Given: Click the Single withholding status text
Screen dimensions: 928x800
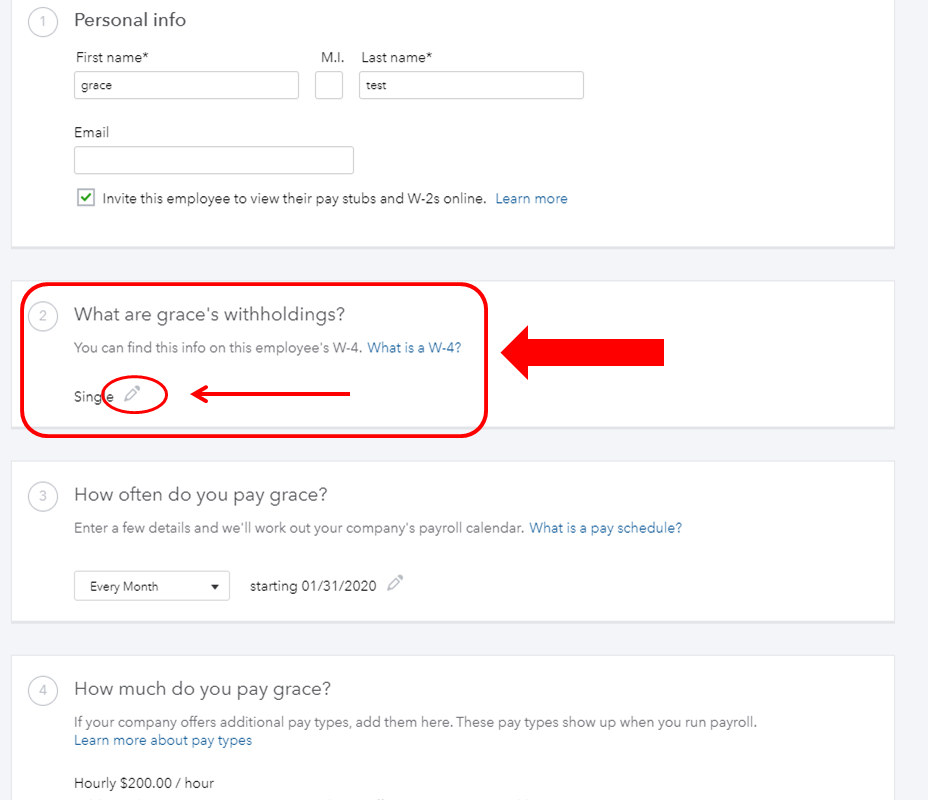Looking at the screenshot, I should (x=93, y=397).
